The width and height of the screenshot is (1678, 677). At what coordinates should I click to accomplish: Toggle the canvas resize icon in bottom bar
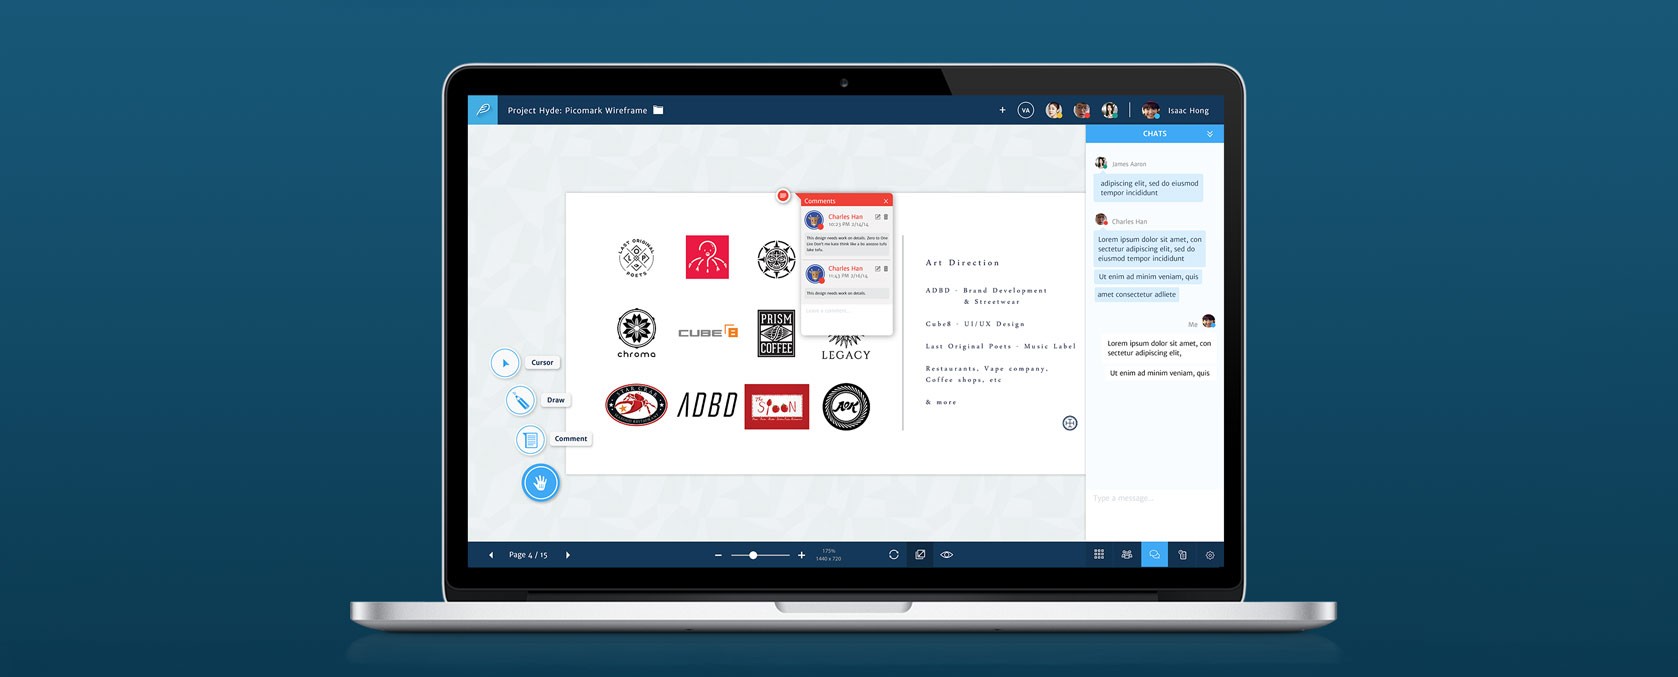920,555
